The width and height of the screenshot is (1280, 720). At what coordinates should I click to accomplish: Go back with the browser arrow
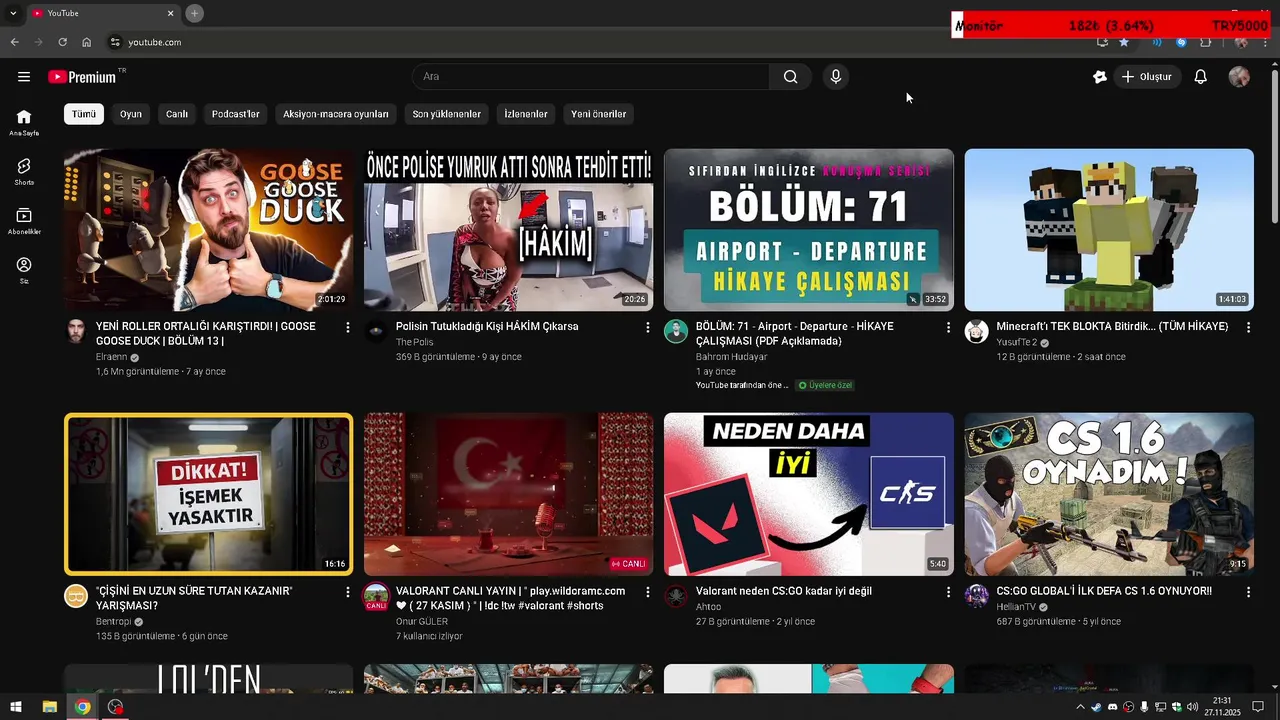[x=14, y=42]
